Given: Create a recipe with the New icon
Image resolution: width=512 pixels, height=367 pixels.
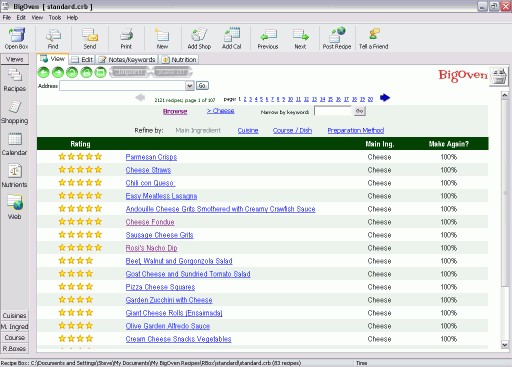Looking at the screenshot, I should (x=162, y=38).
